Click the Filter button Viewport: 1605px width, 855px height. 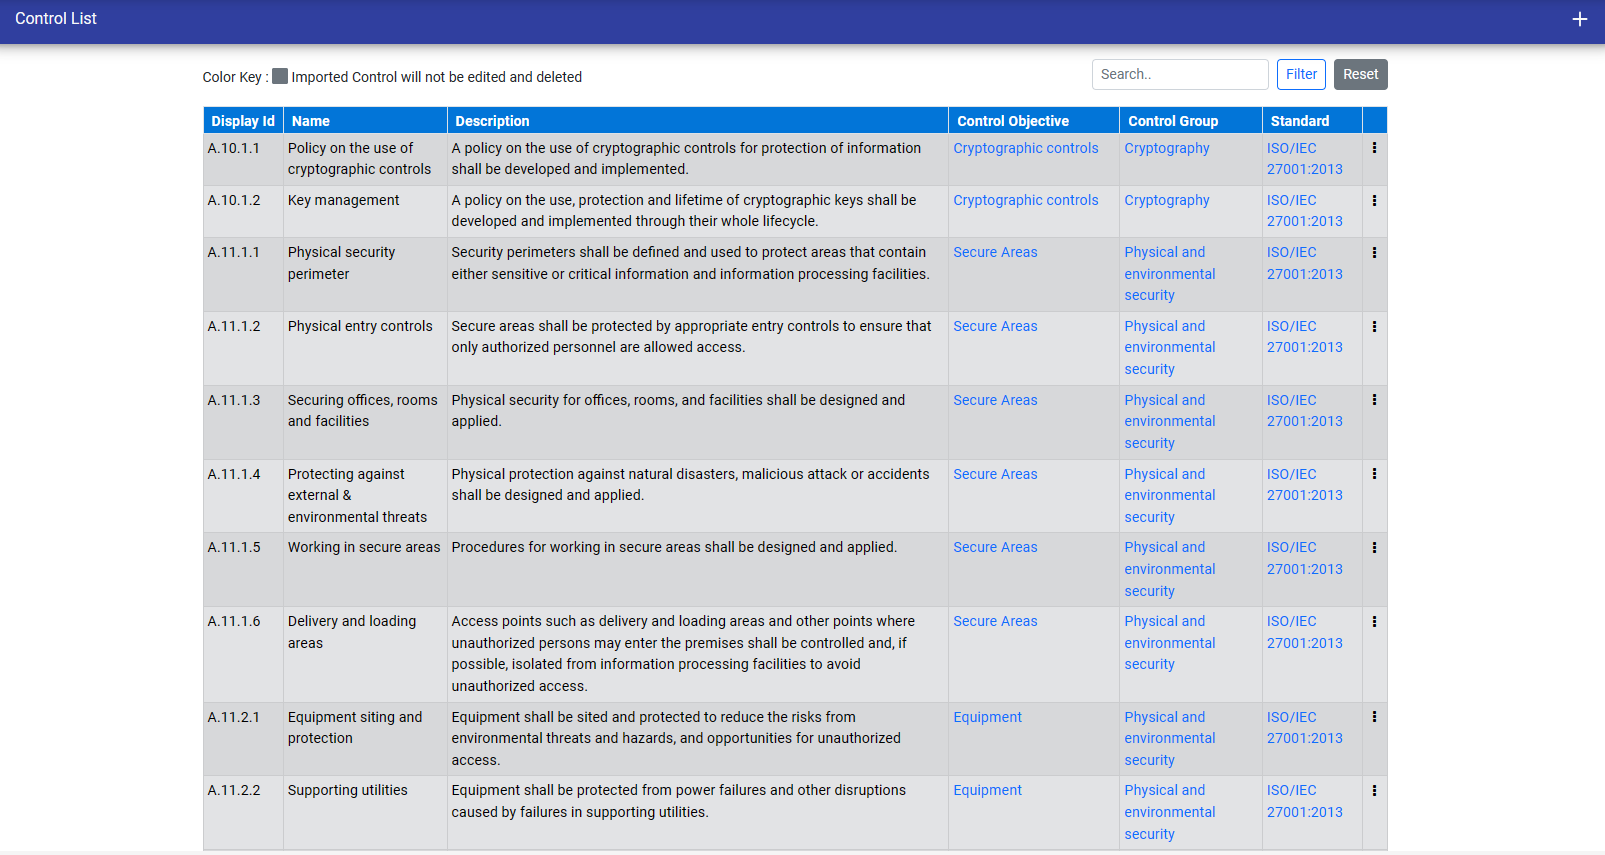(1300, 75)
